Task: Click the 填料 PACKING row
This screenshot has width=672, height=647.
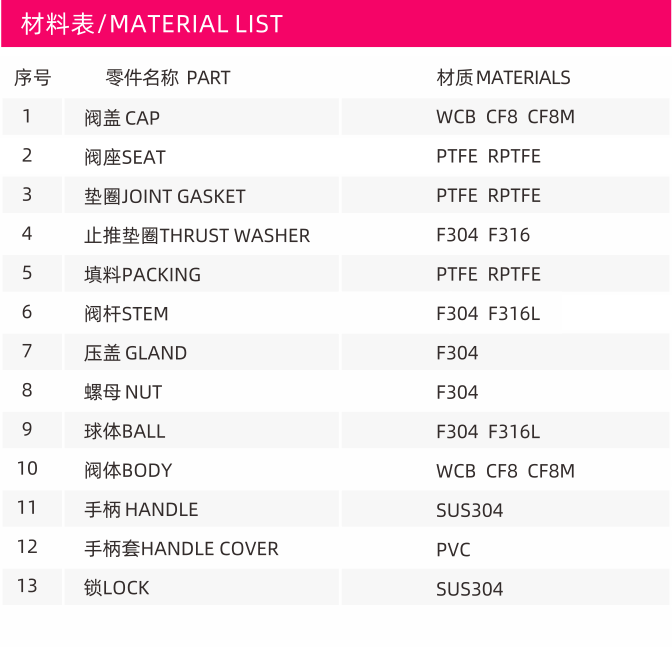Action: [336, 274]
